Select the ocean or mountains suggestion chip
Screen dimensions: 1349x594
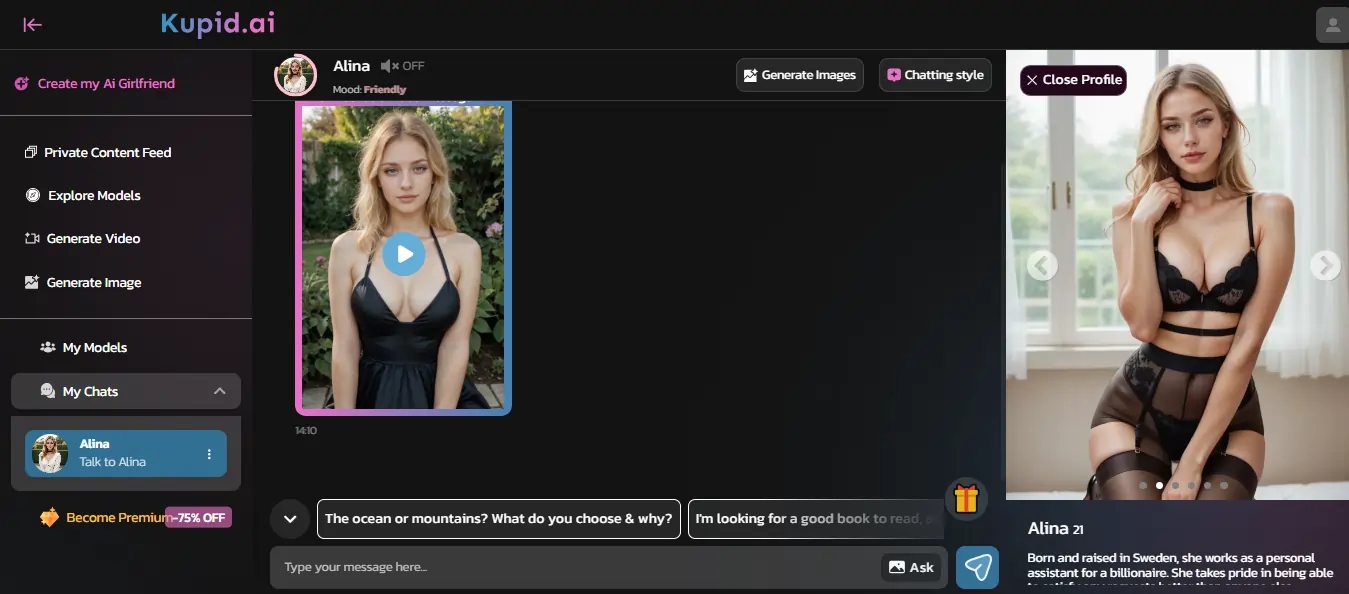(x=498, y=518)
